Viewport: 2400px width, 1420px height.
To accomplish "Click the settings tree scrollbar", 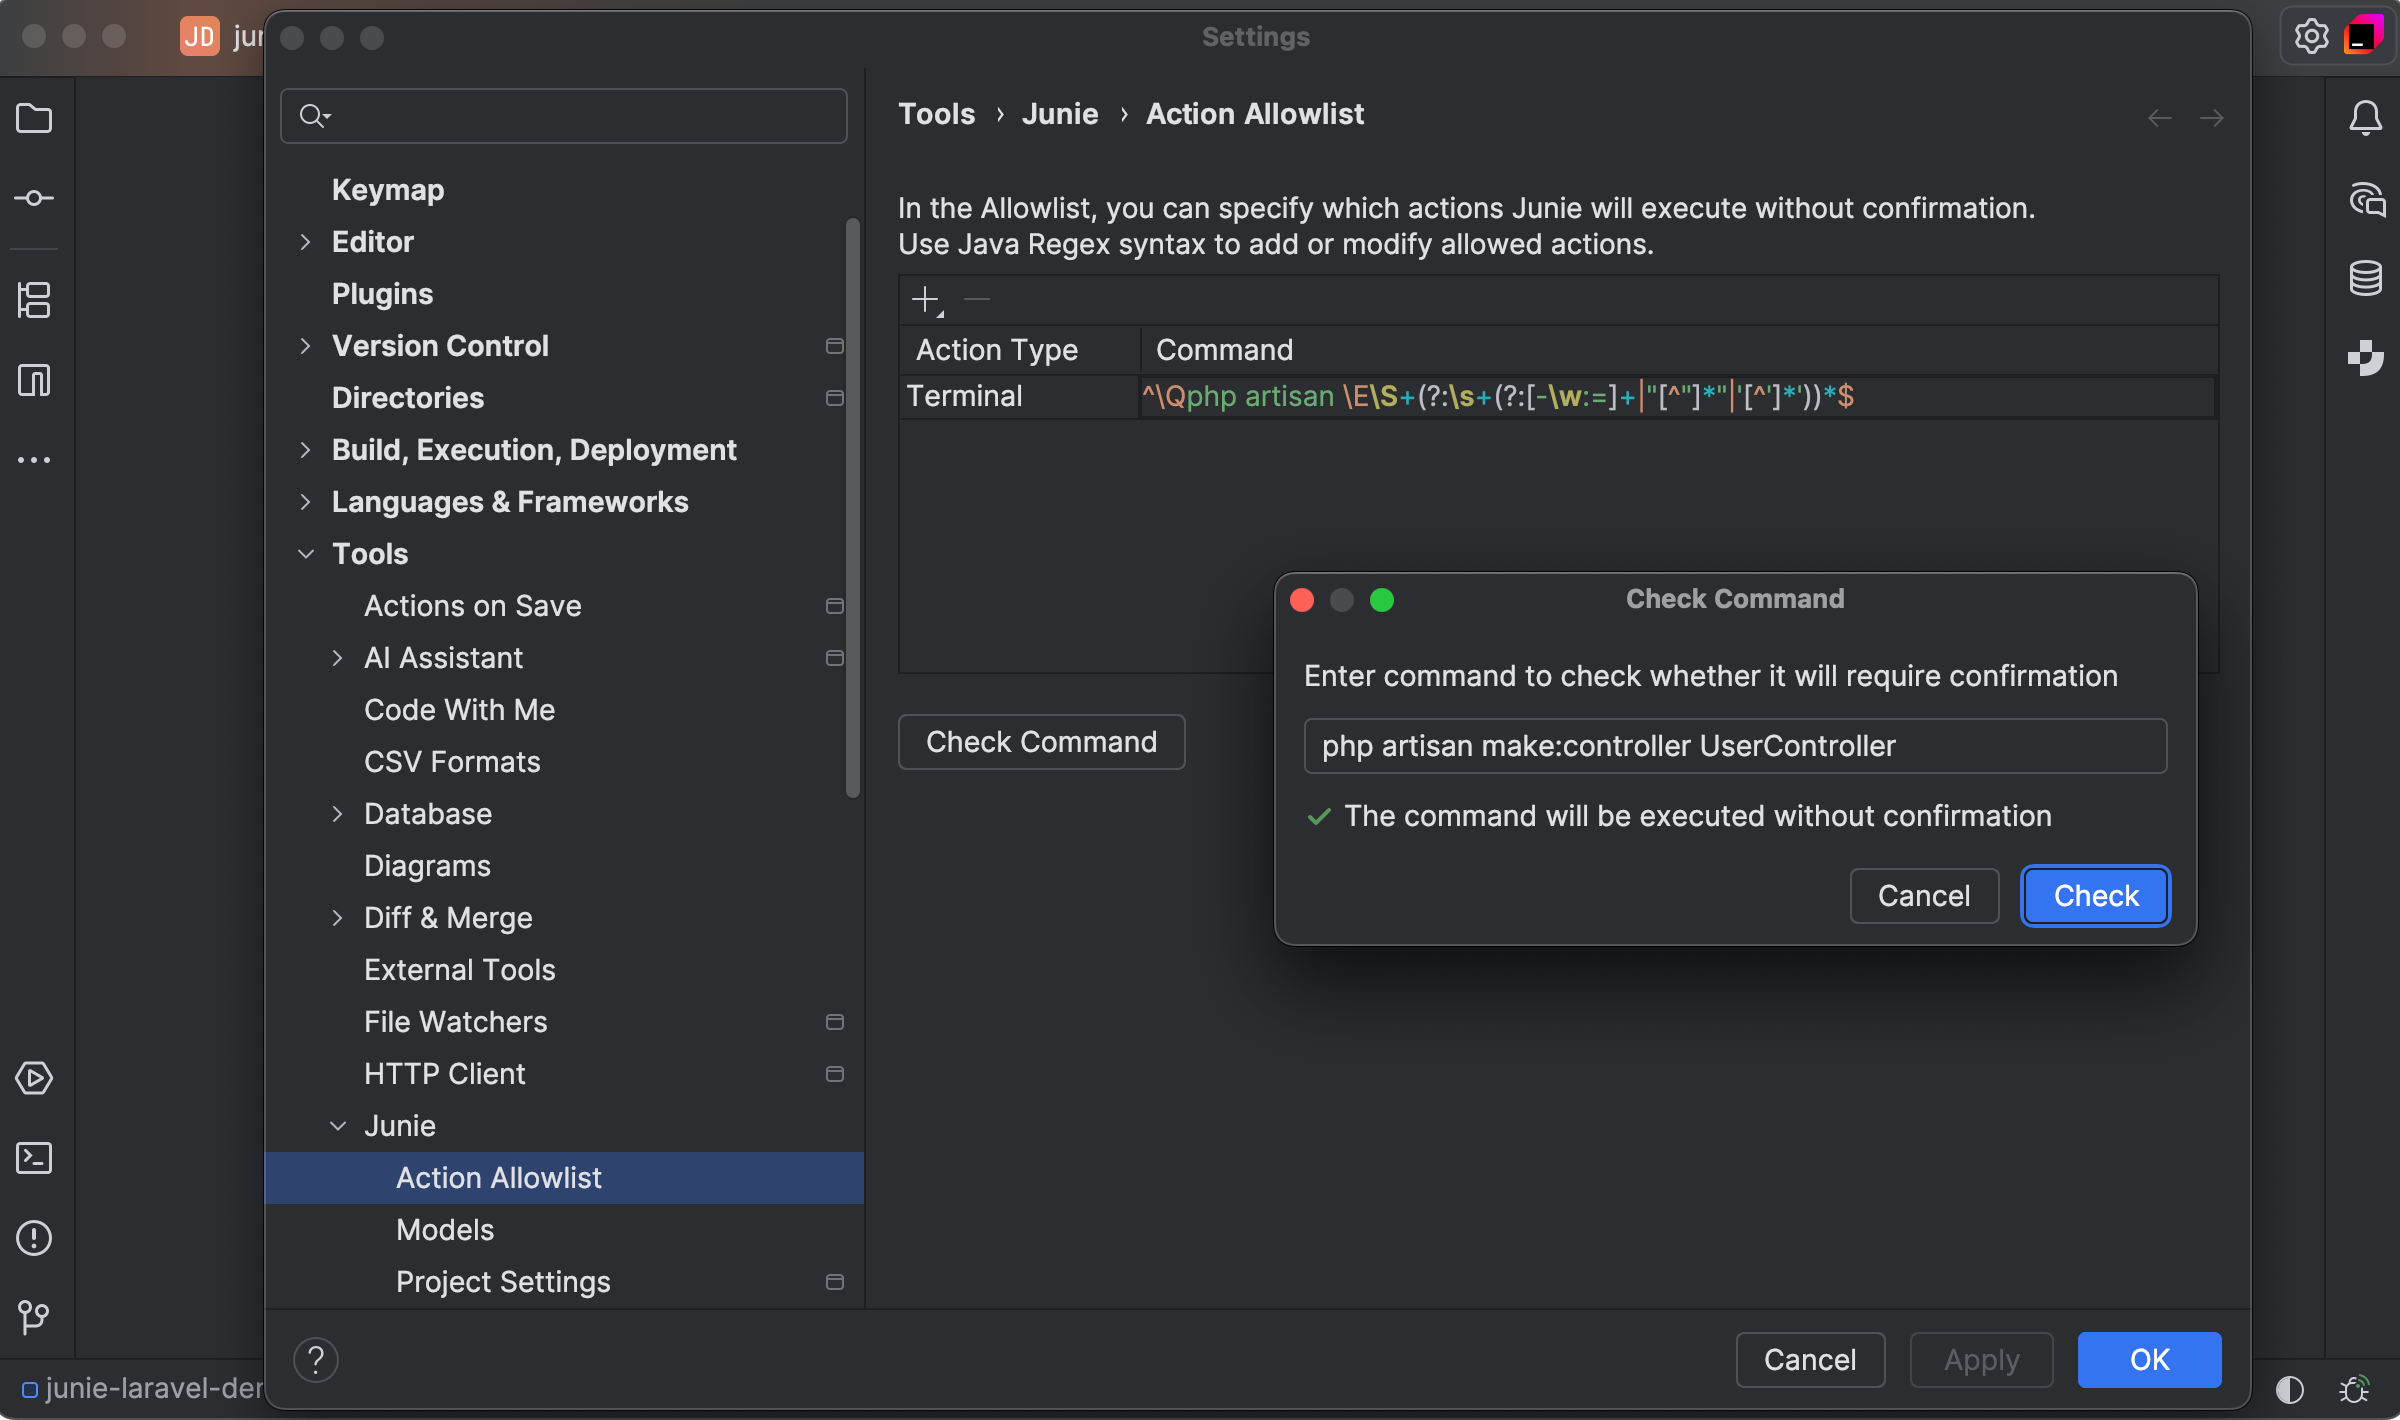I will coord(853,508).
